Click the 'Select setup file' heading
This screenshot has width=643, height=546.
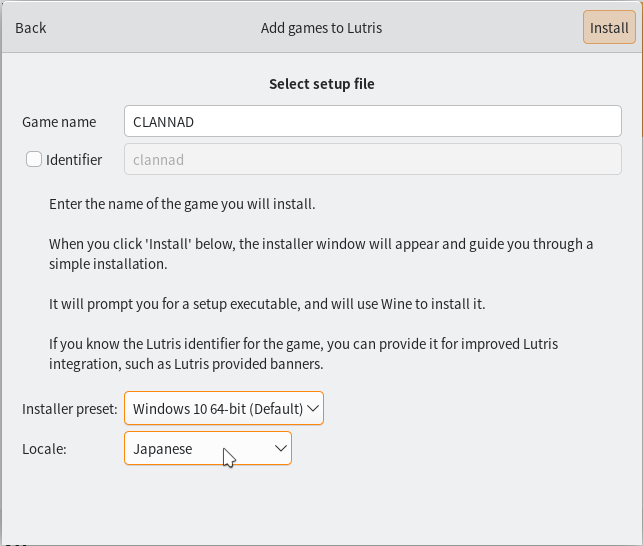321,84
